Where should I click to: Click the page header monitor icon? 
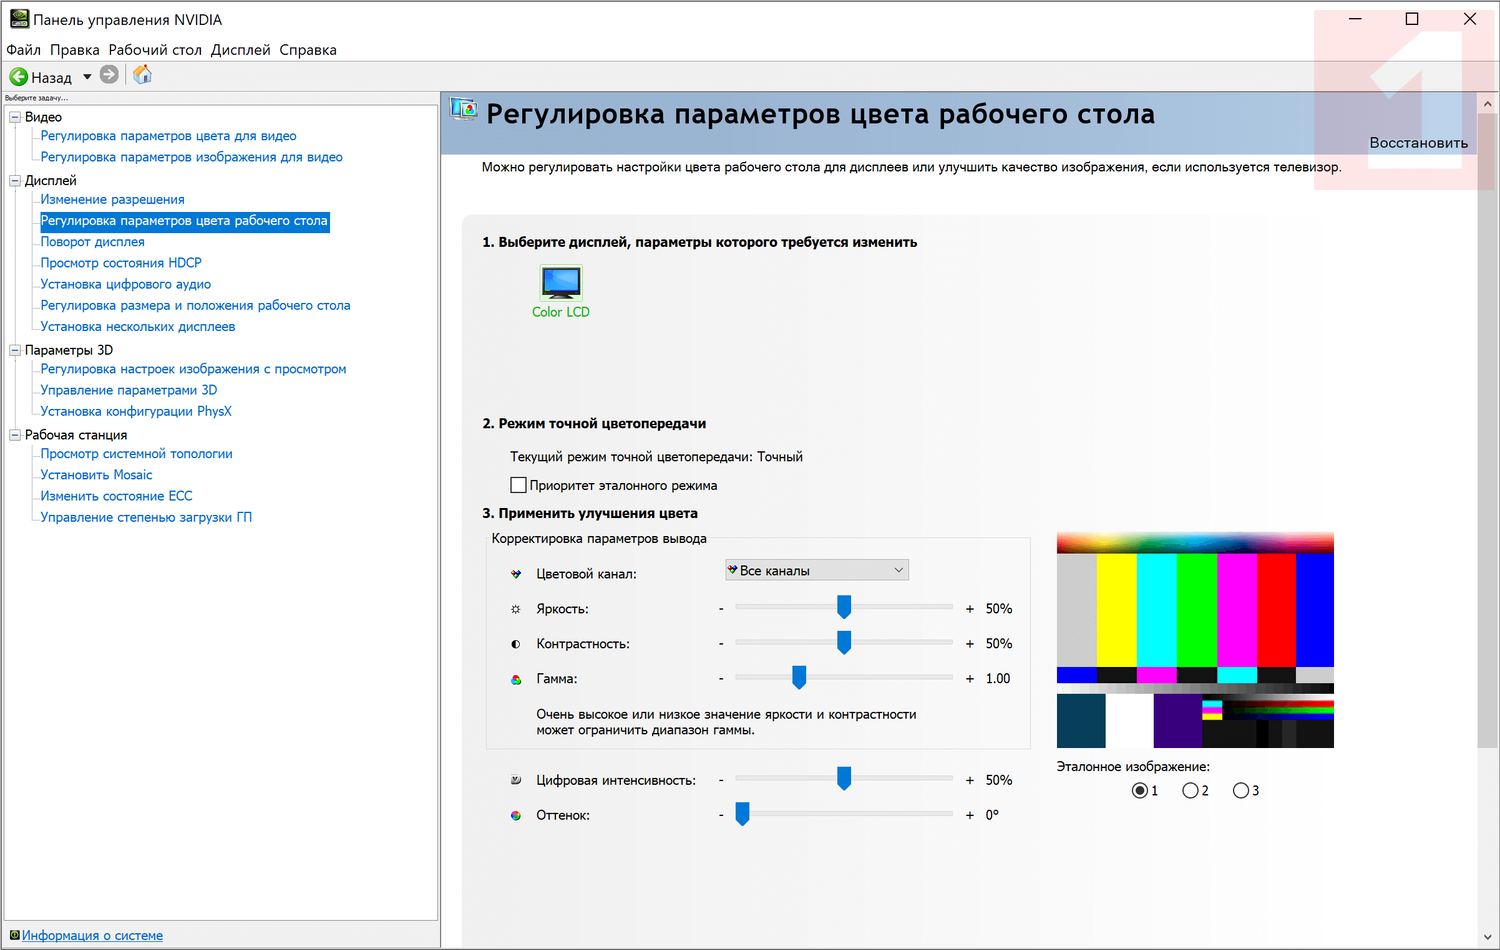pos(464,110)
